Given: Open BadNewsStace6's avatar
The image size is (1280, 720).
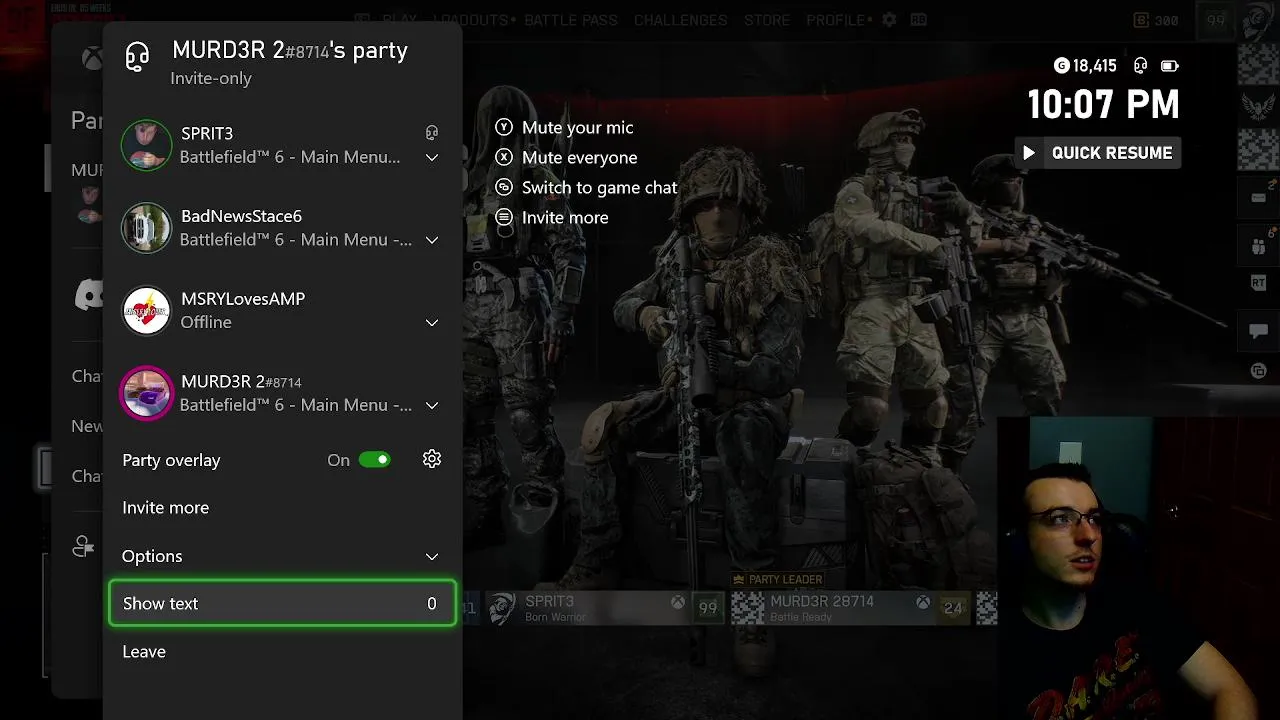Looking at the screenshot, I should tap(146, 228).
